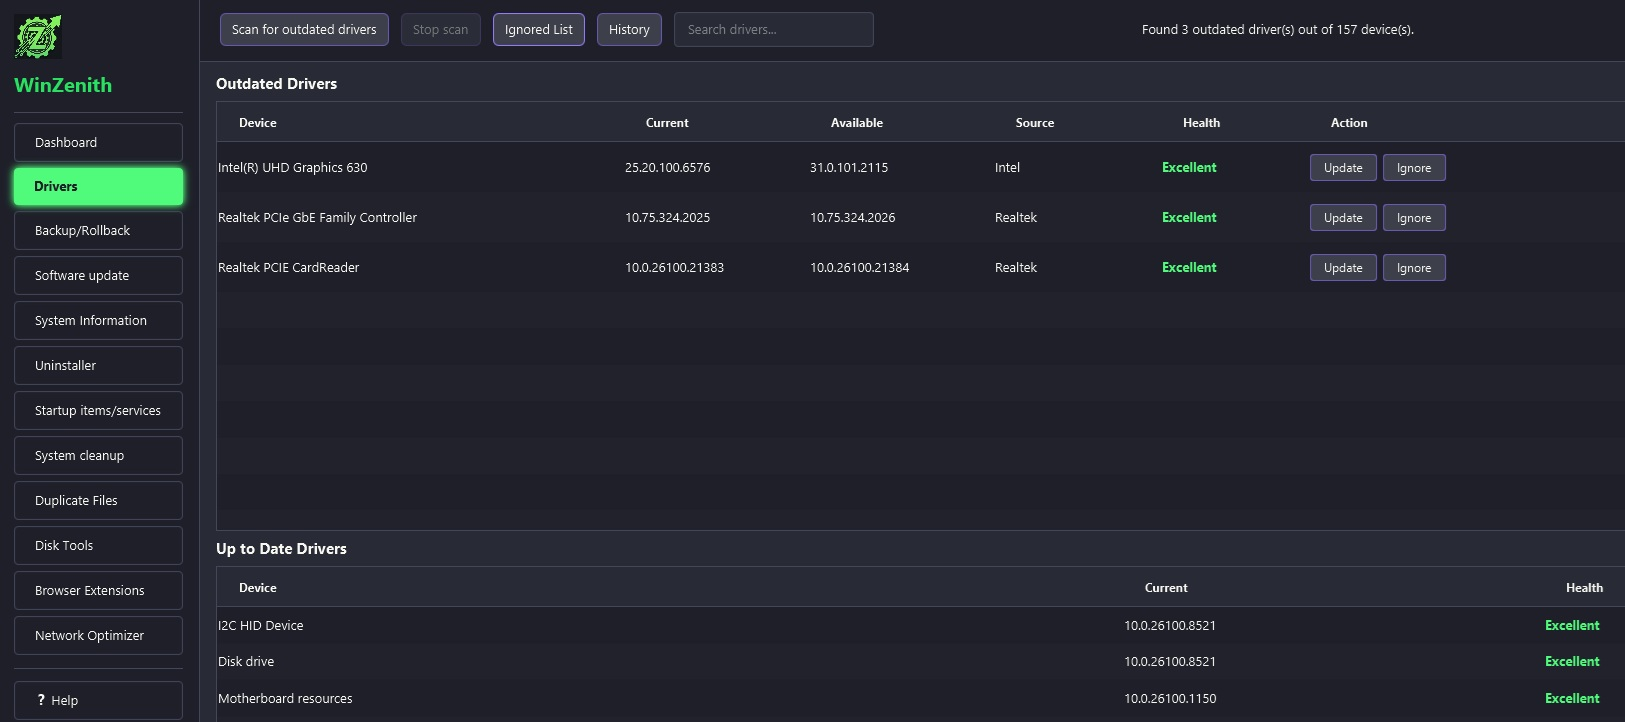Open Browser Extensions page
1625x722 pixels.
coord(98,590)
